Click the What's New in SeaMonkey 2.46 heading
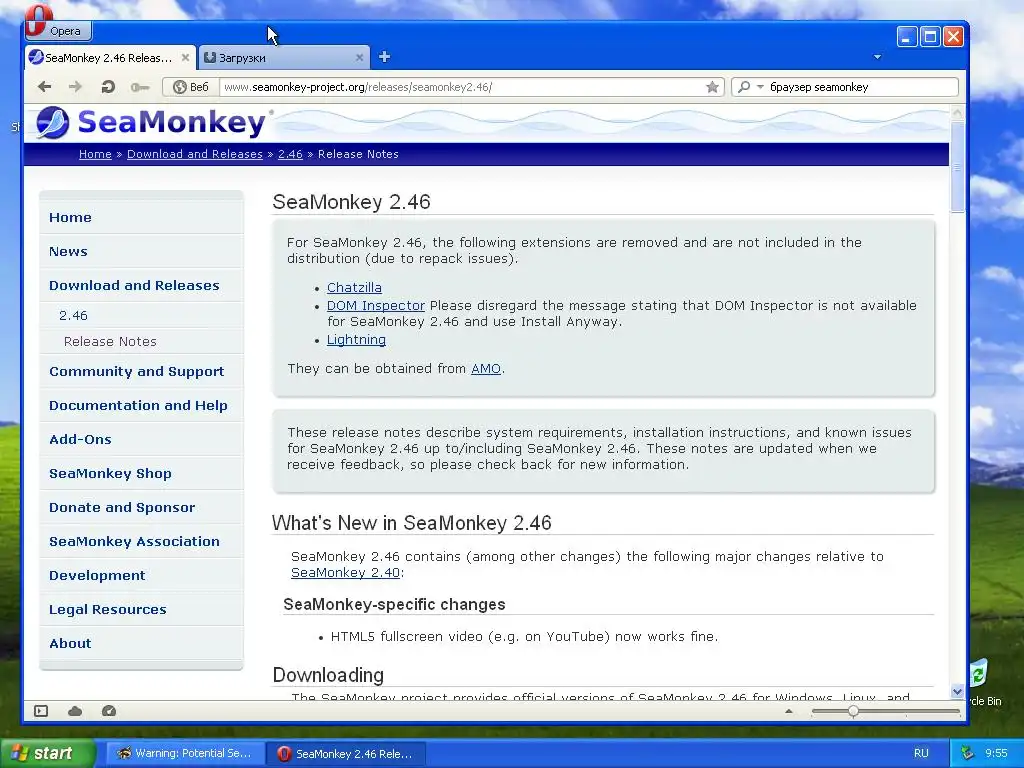 tap(411, 523)
